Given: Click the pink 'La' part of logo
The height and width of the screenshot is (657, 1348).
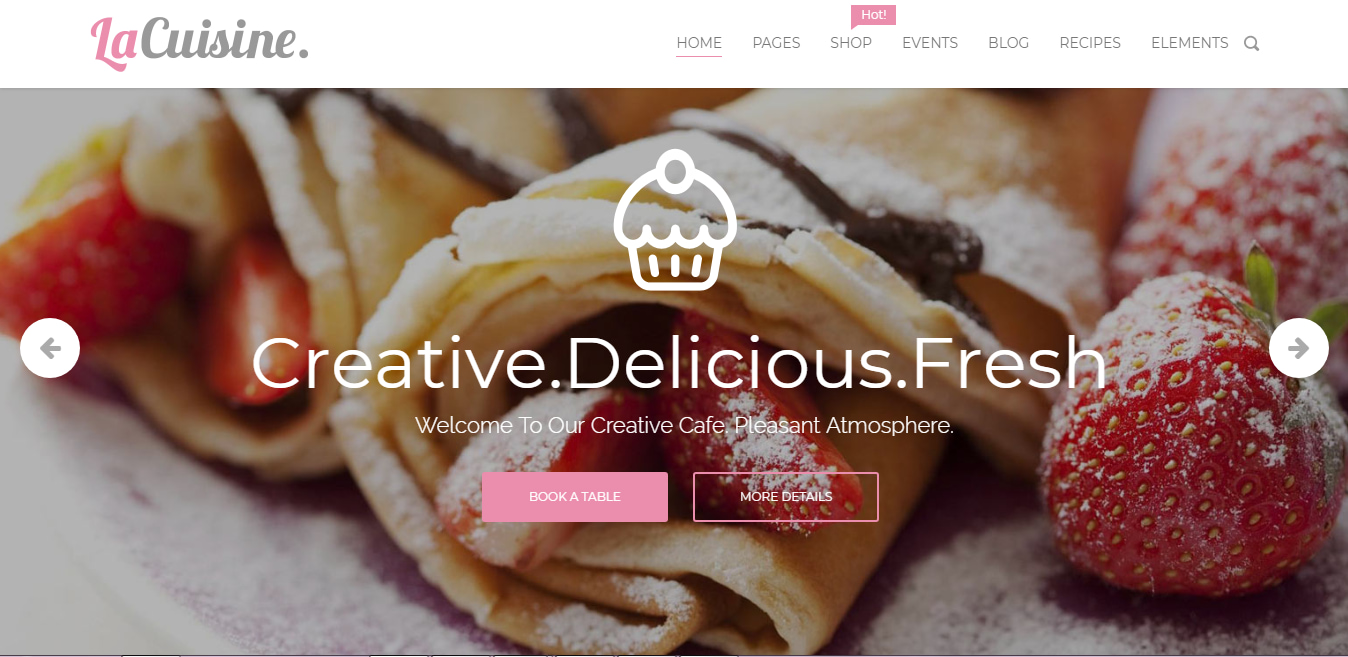Looking at the screenshot, I should pos(115,43).
